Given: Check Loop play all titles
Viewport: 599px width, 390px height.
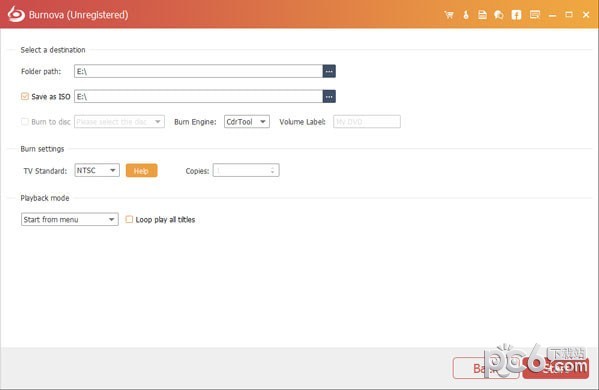Looking at the screenshot, I should coord(129,219).
